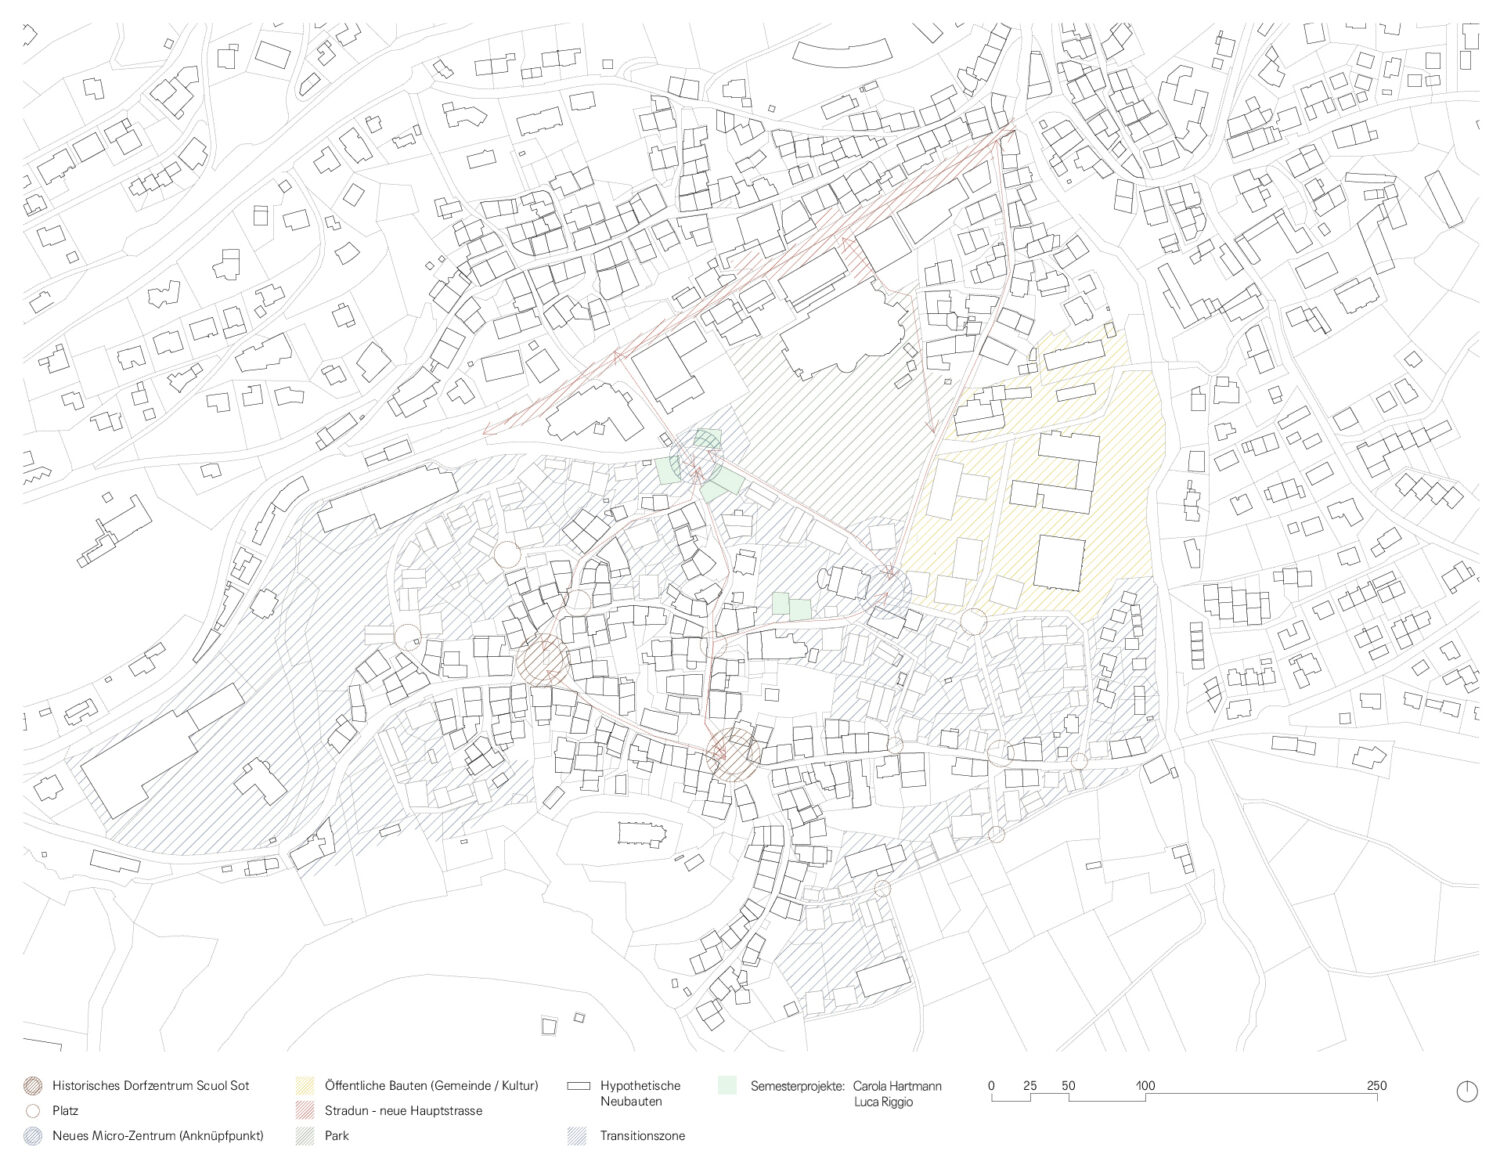Click the Platz circle legend symbol

(33, 1111)
